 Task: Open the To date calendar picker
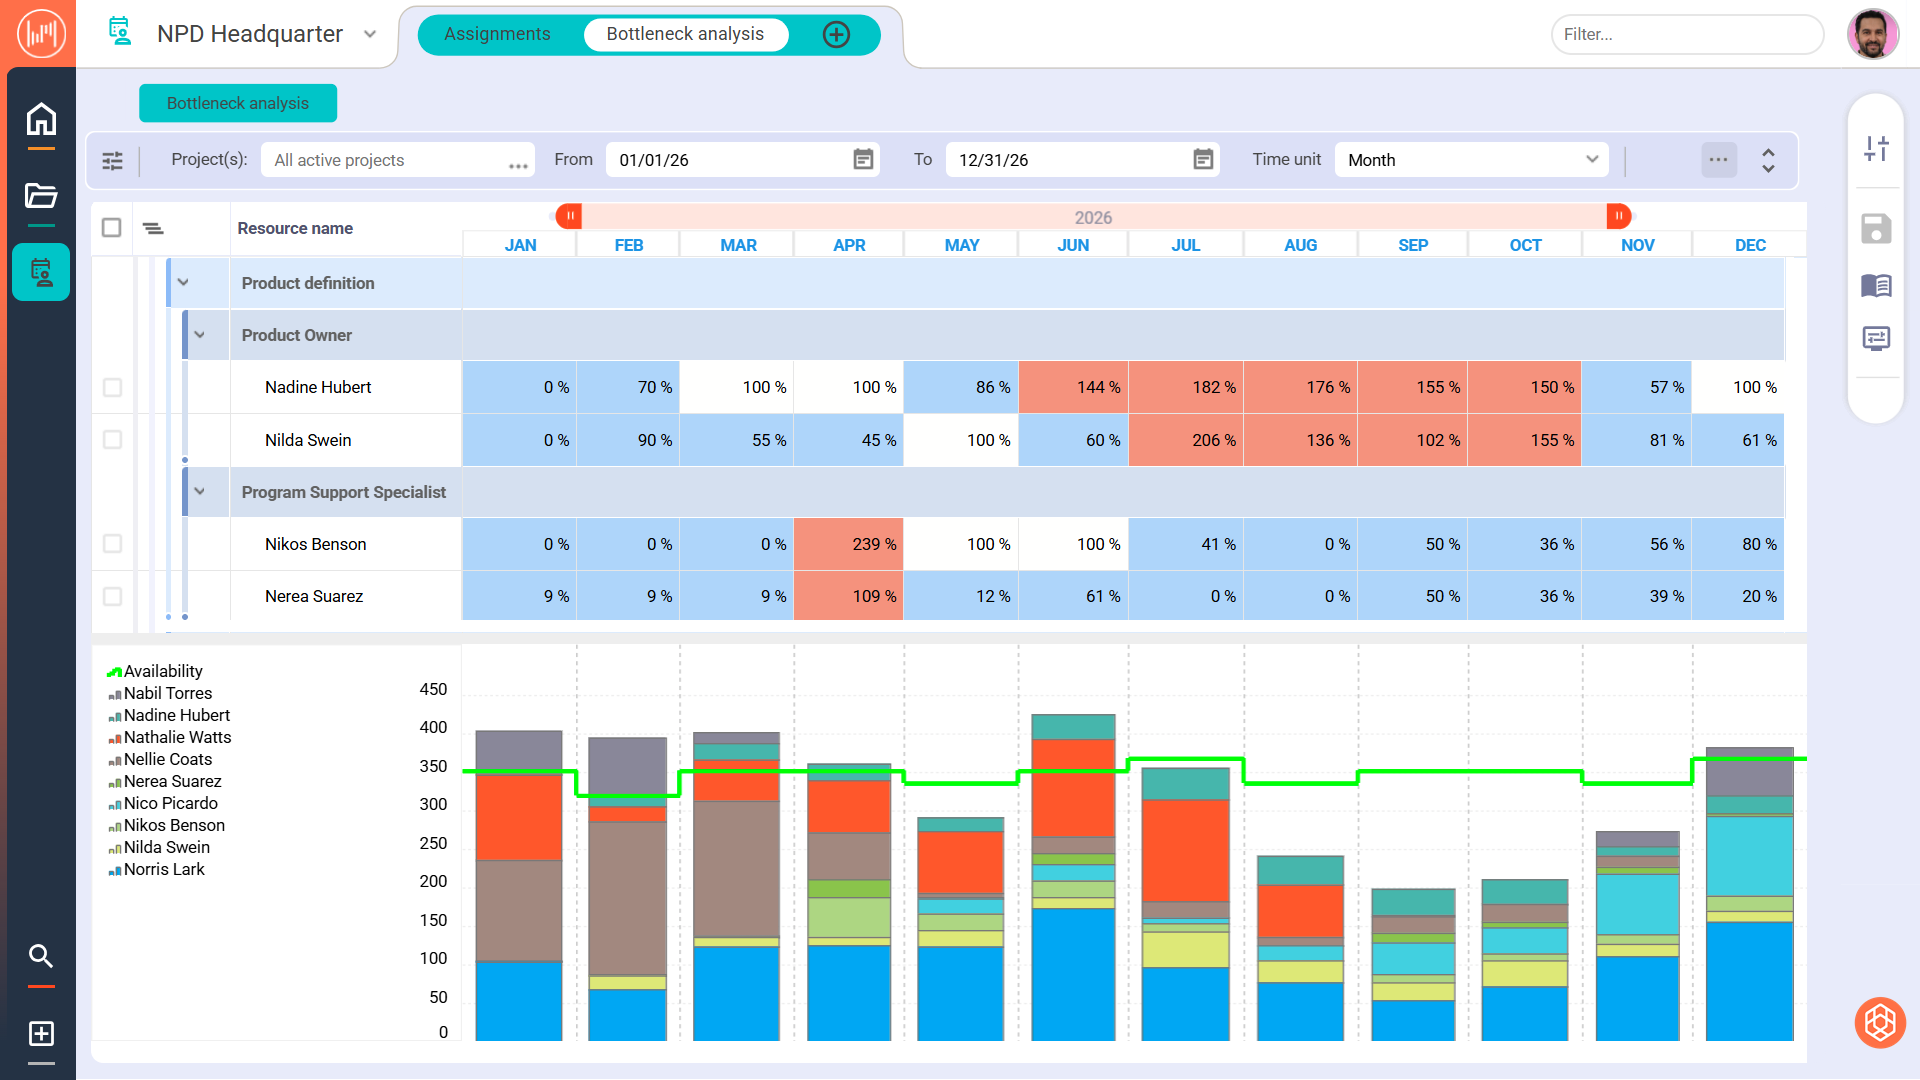coord(1203,160)
